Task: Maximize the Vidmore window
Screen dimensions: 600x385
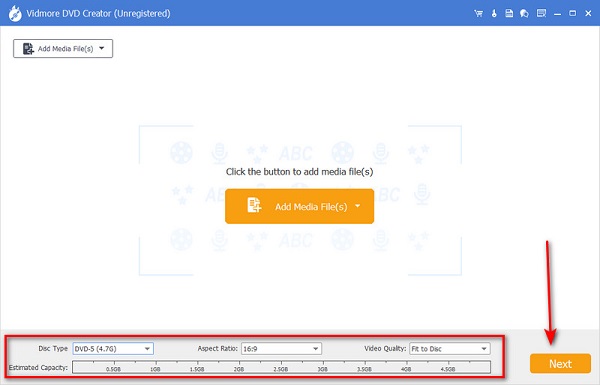Action: click(x=572, y=13)
